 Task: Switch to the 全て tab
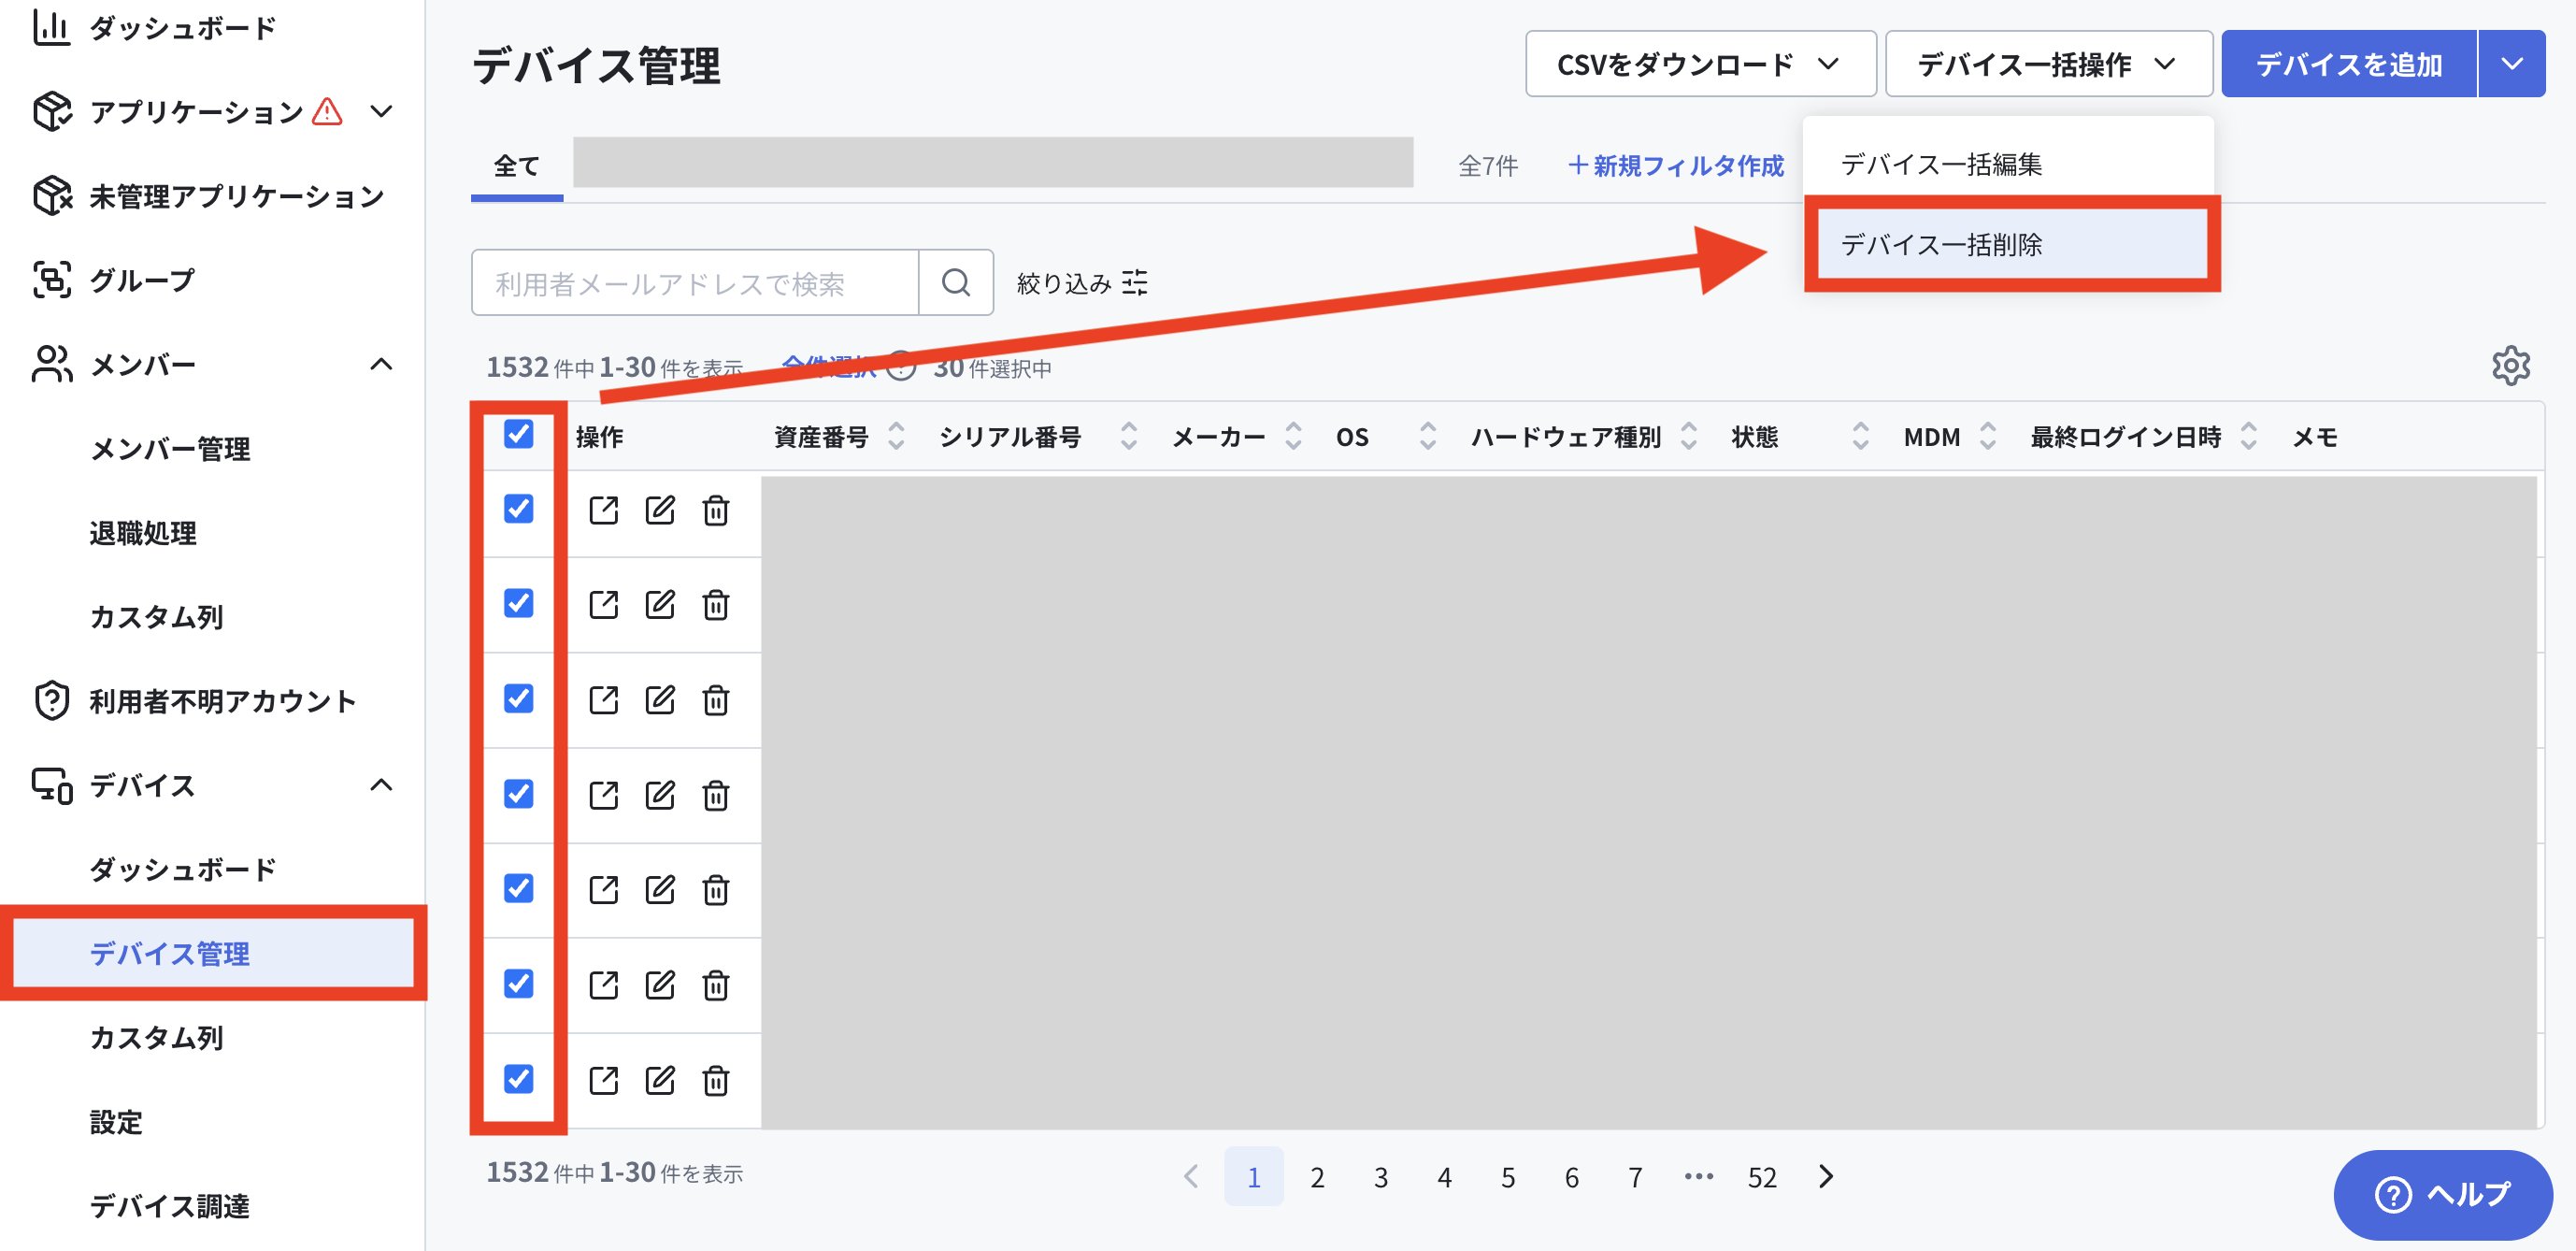point(517,166)
